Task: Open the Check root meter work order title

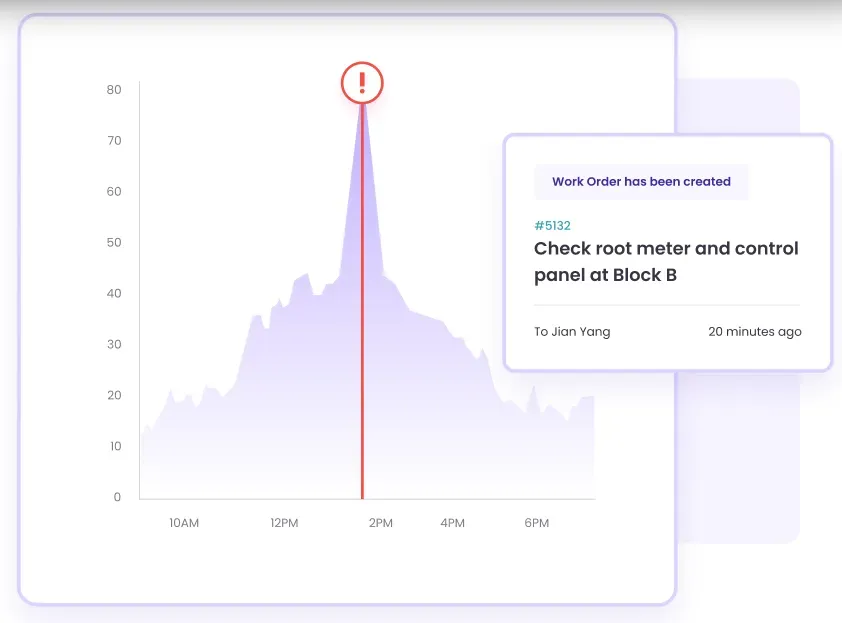Action: [x=666, y=261]
